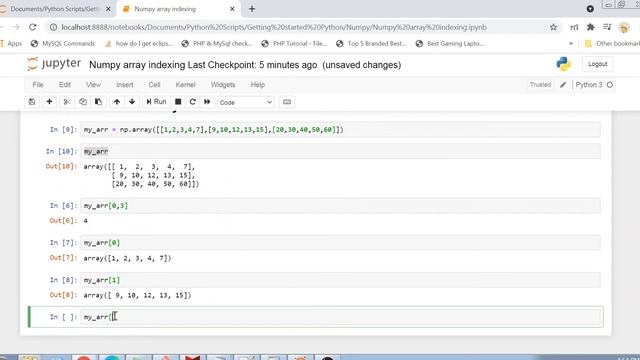The width and height of the screenshot is (640, 360).
Task: Open the browser profile avatar
Action: click(x=624, y=27)
